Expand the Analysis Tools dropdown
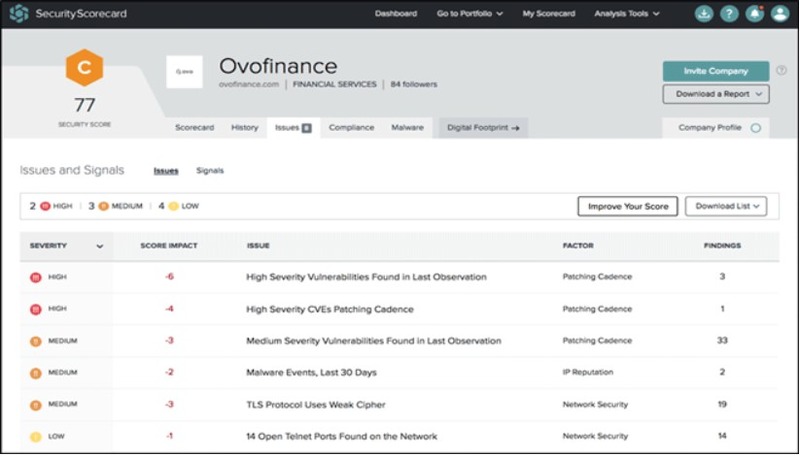Image resolution: width=800 pixels, height=456 pixels. [627, 14]
